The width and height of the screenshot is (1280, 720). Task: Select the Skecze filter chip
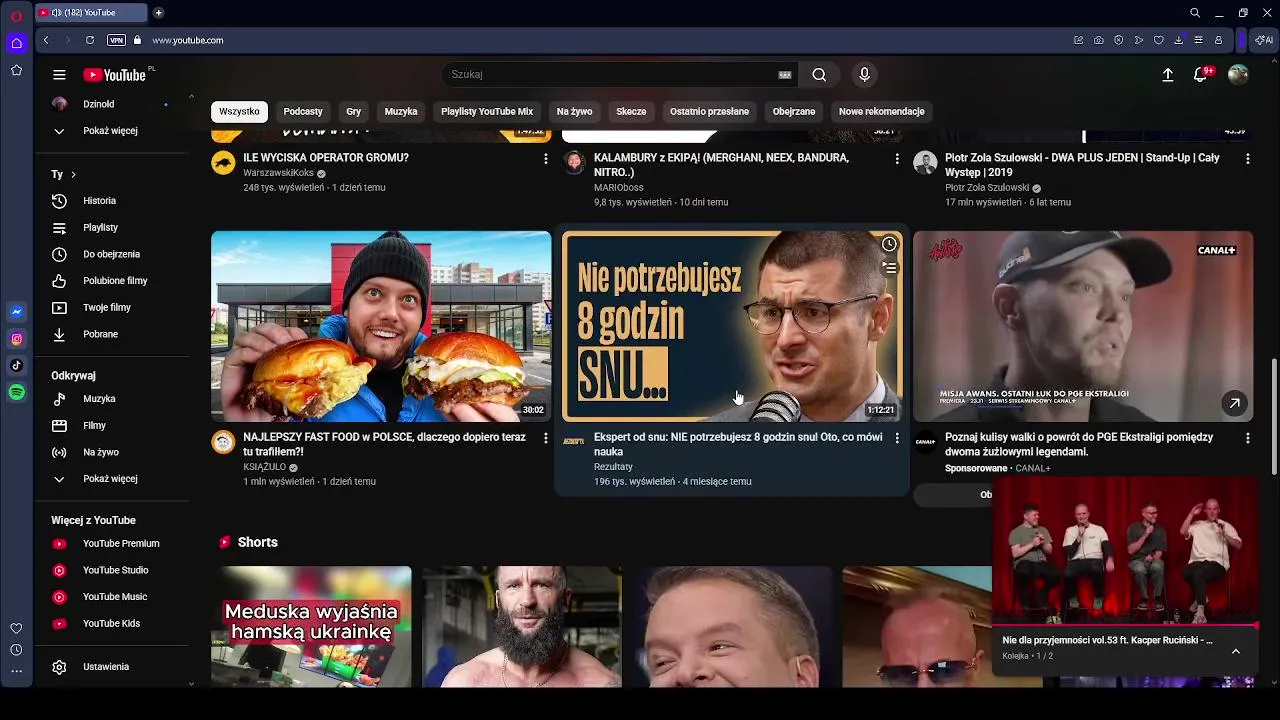point(631,111)
